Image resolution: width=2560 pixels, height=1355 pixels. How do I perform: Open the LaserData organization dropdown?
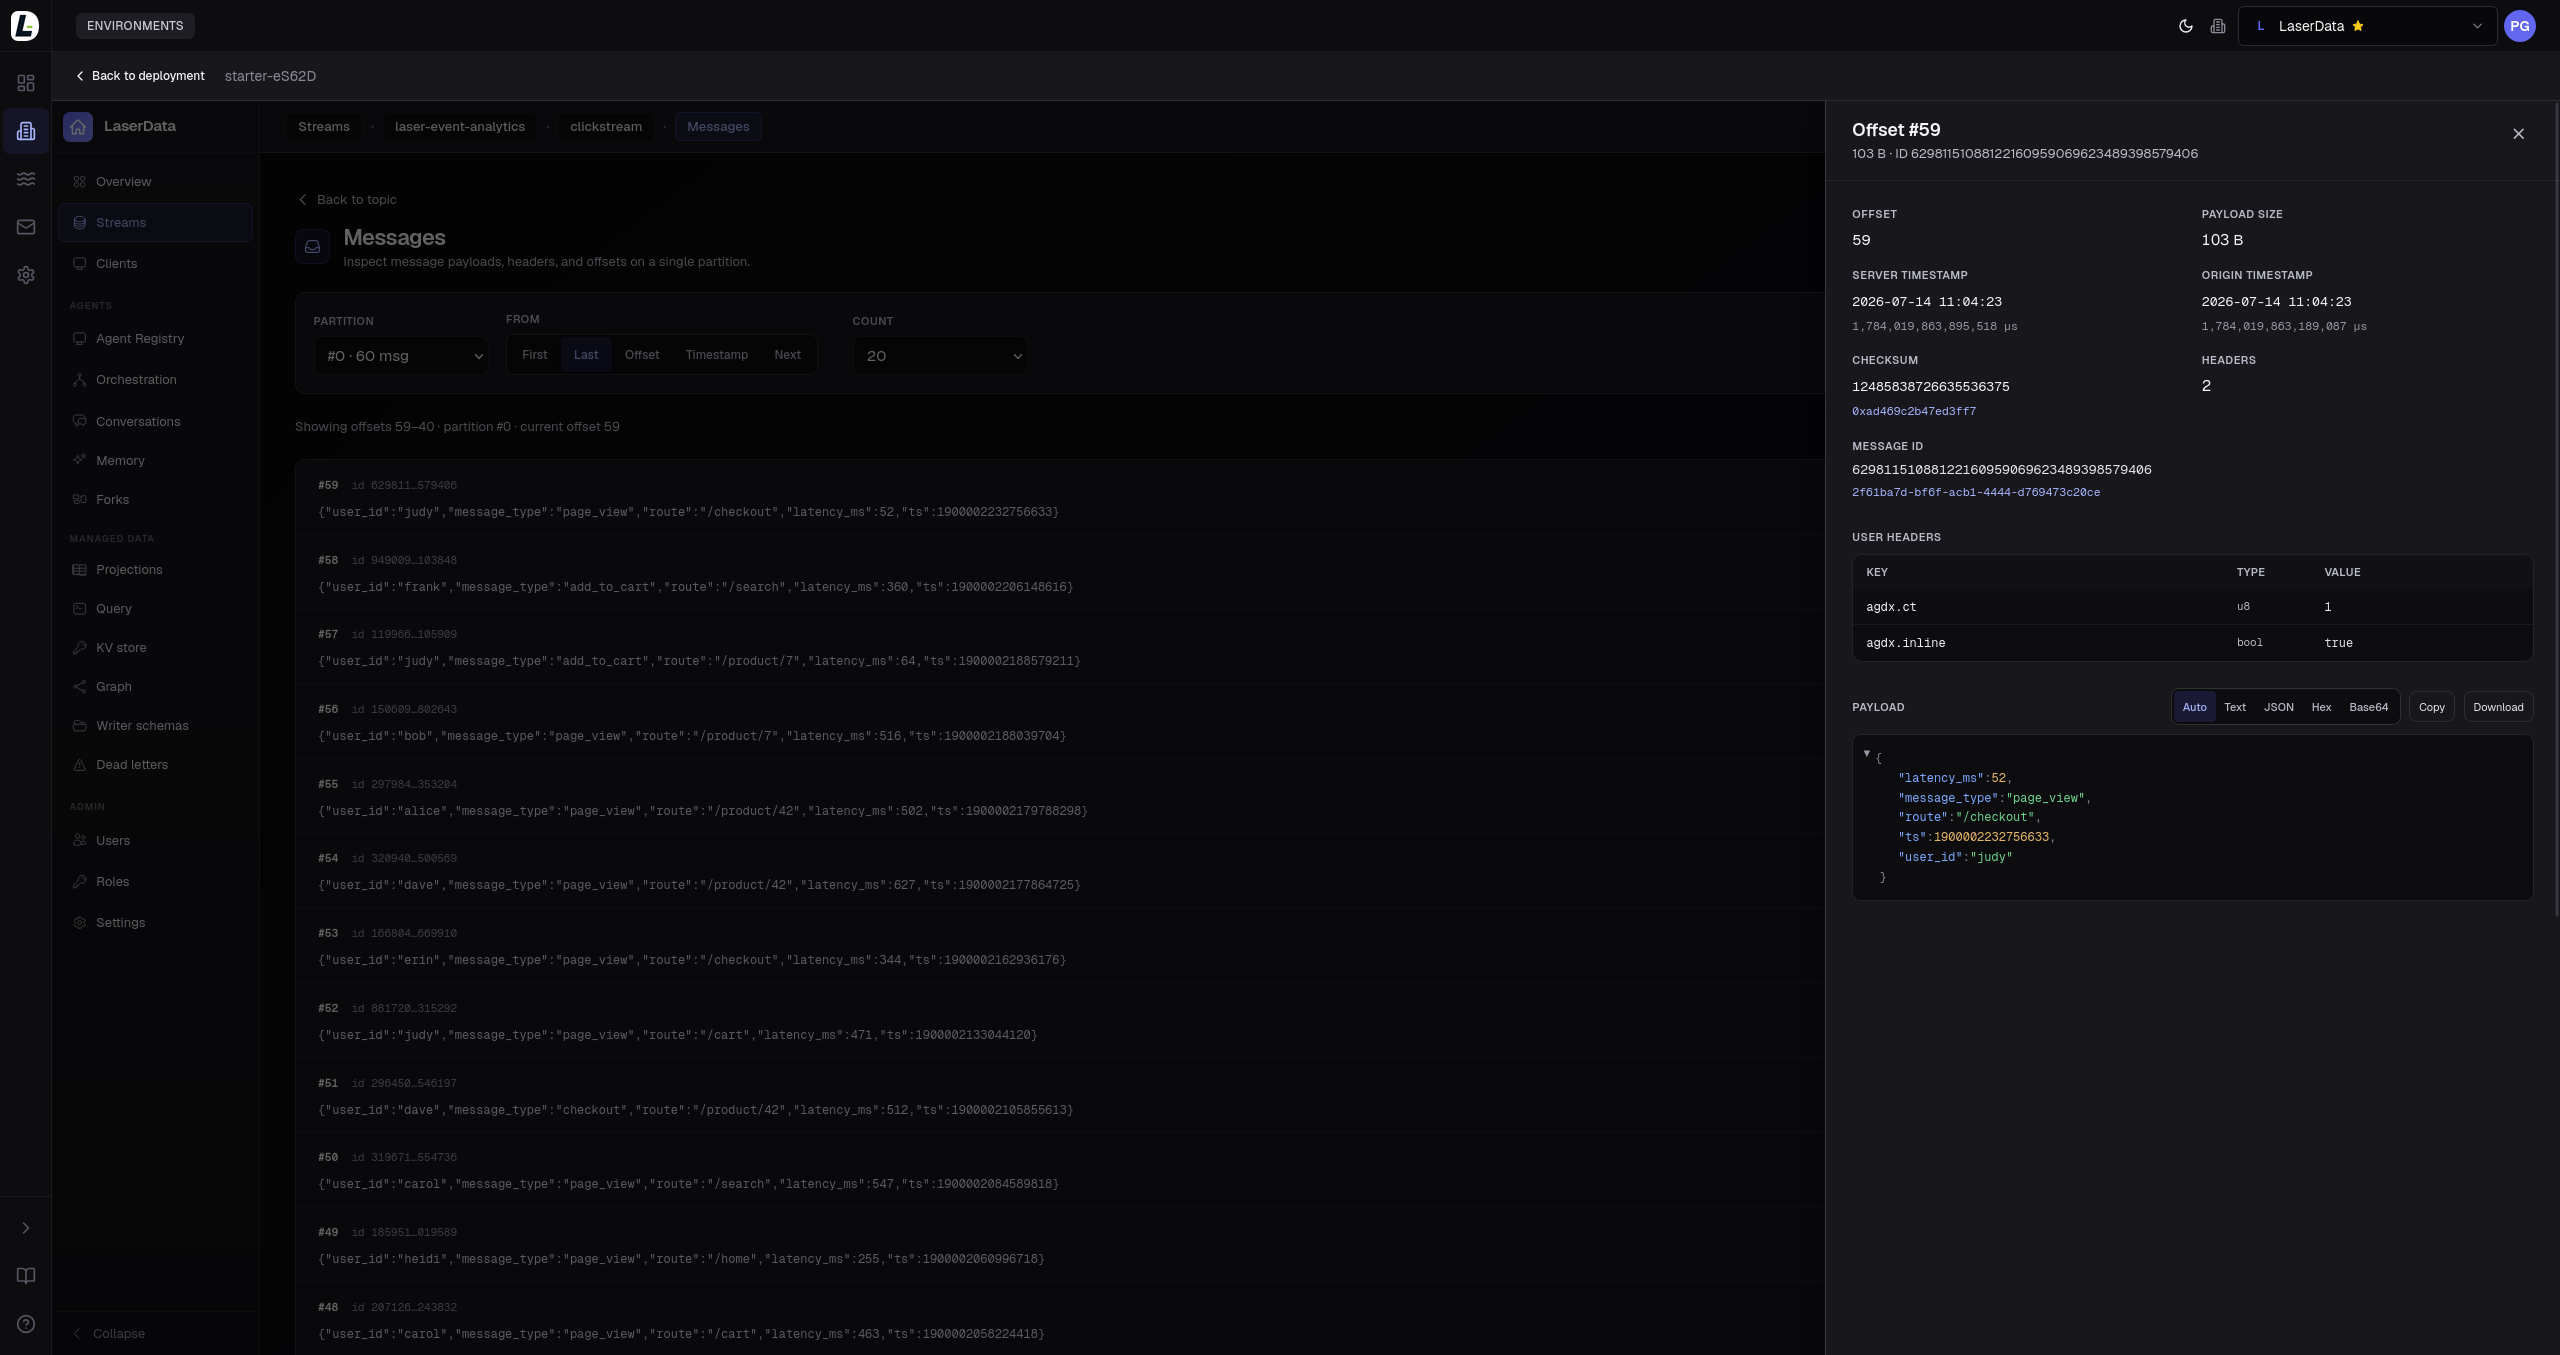click(x=2367, y=26)
